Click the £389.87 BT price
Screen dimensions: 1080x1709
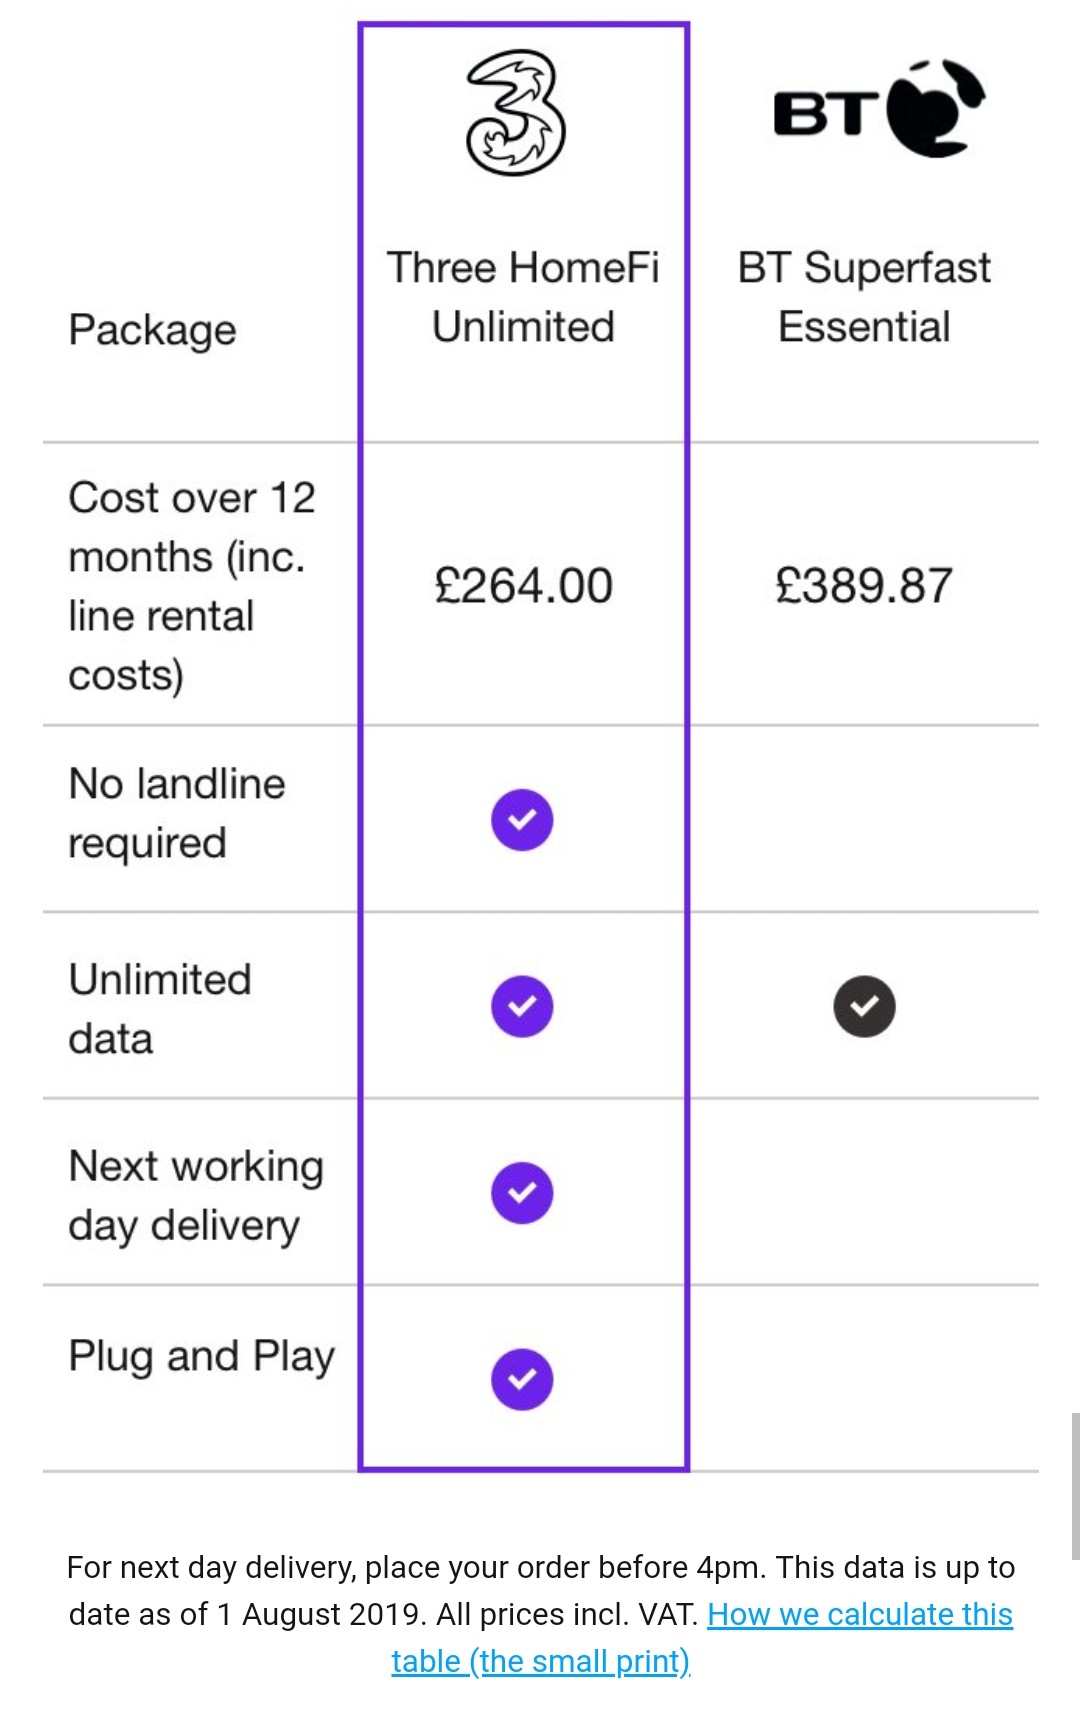pyautogui.click(x=864, y=585)
